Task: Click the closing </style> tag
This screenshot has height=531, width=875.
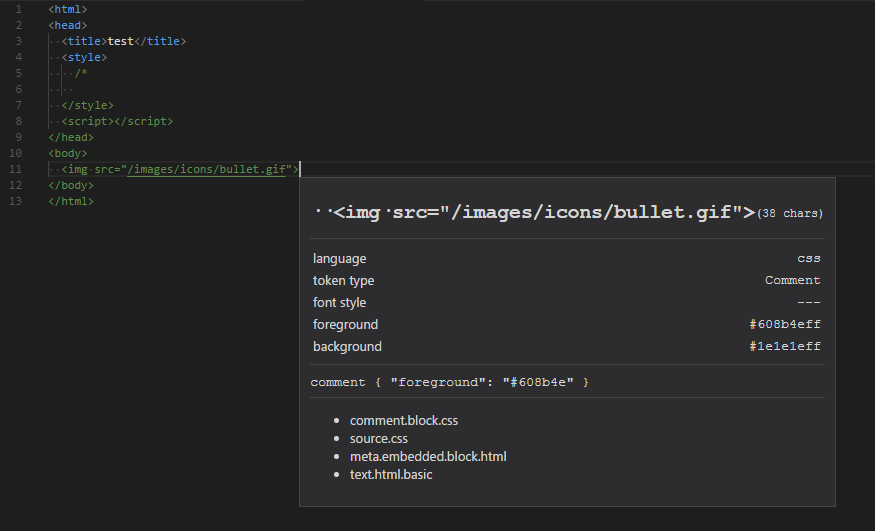Action: click(88, 105)
